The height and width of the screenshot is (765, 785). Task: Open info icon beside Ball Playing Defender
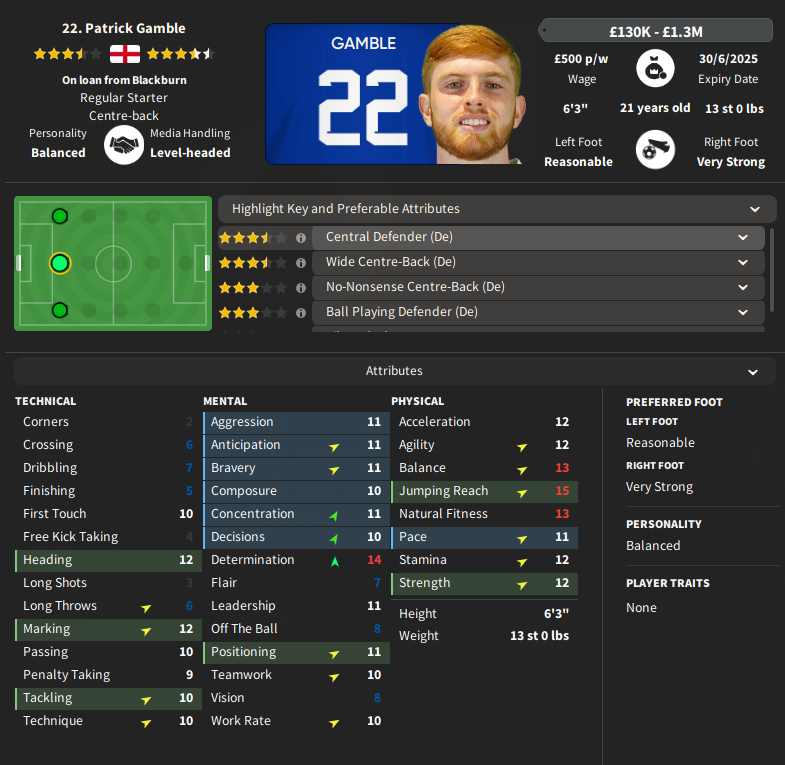click(300, 313)
